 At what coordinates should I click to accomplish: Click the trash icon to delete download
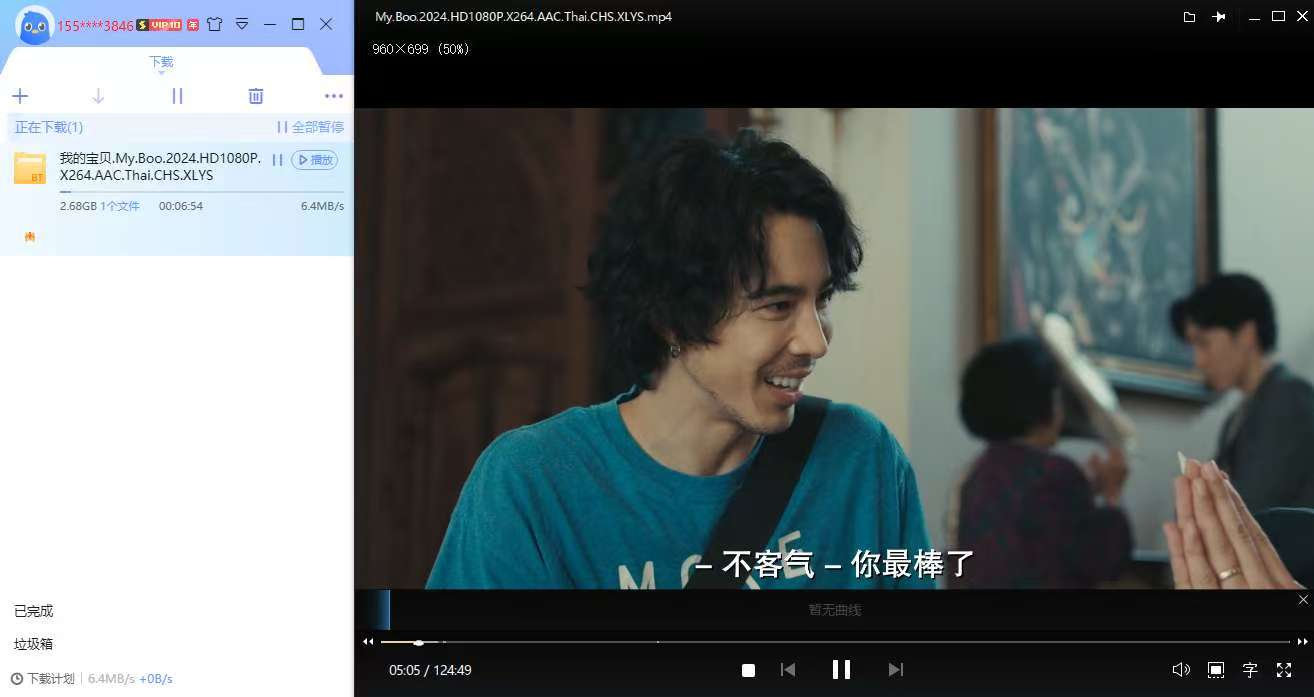point(256,96)
